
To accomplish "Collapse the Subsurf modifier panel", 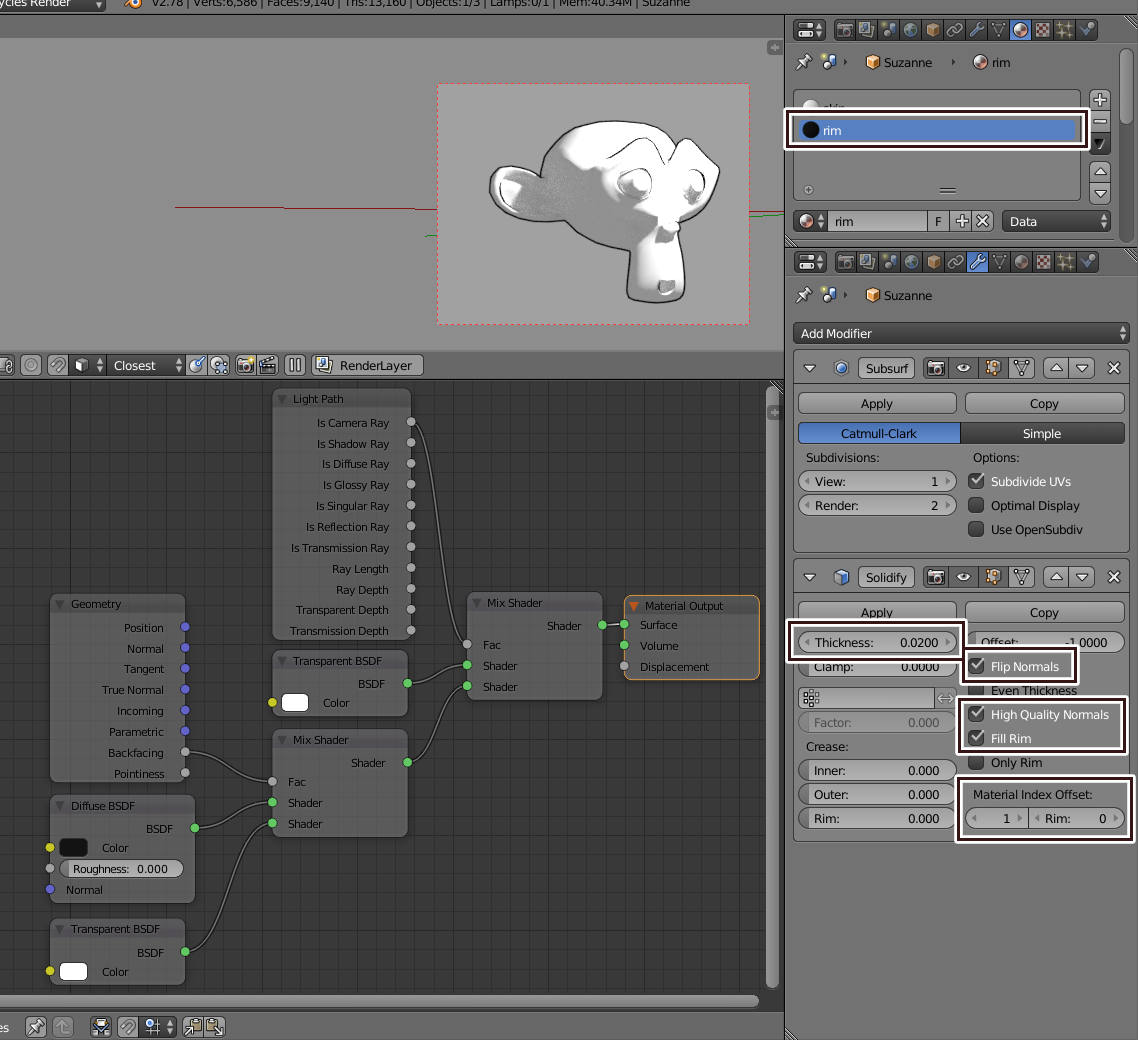I will 810,369.
